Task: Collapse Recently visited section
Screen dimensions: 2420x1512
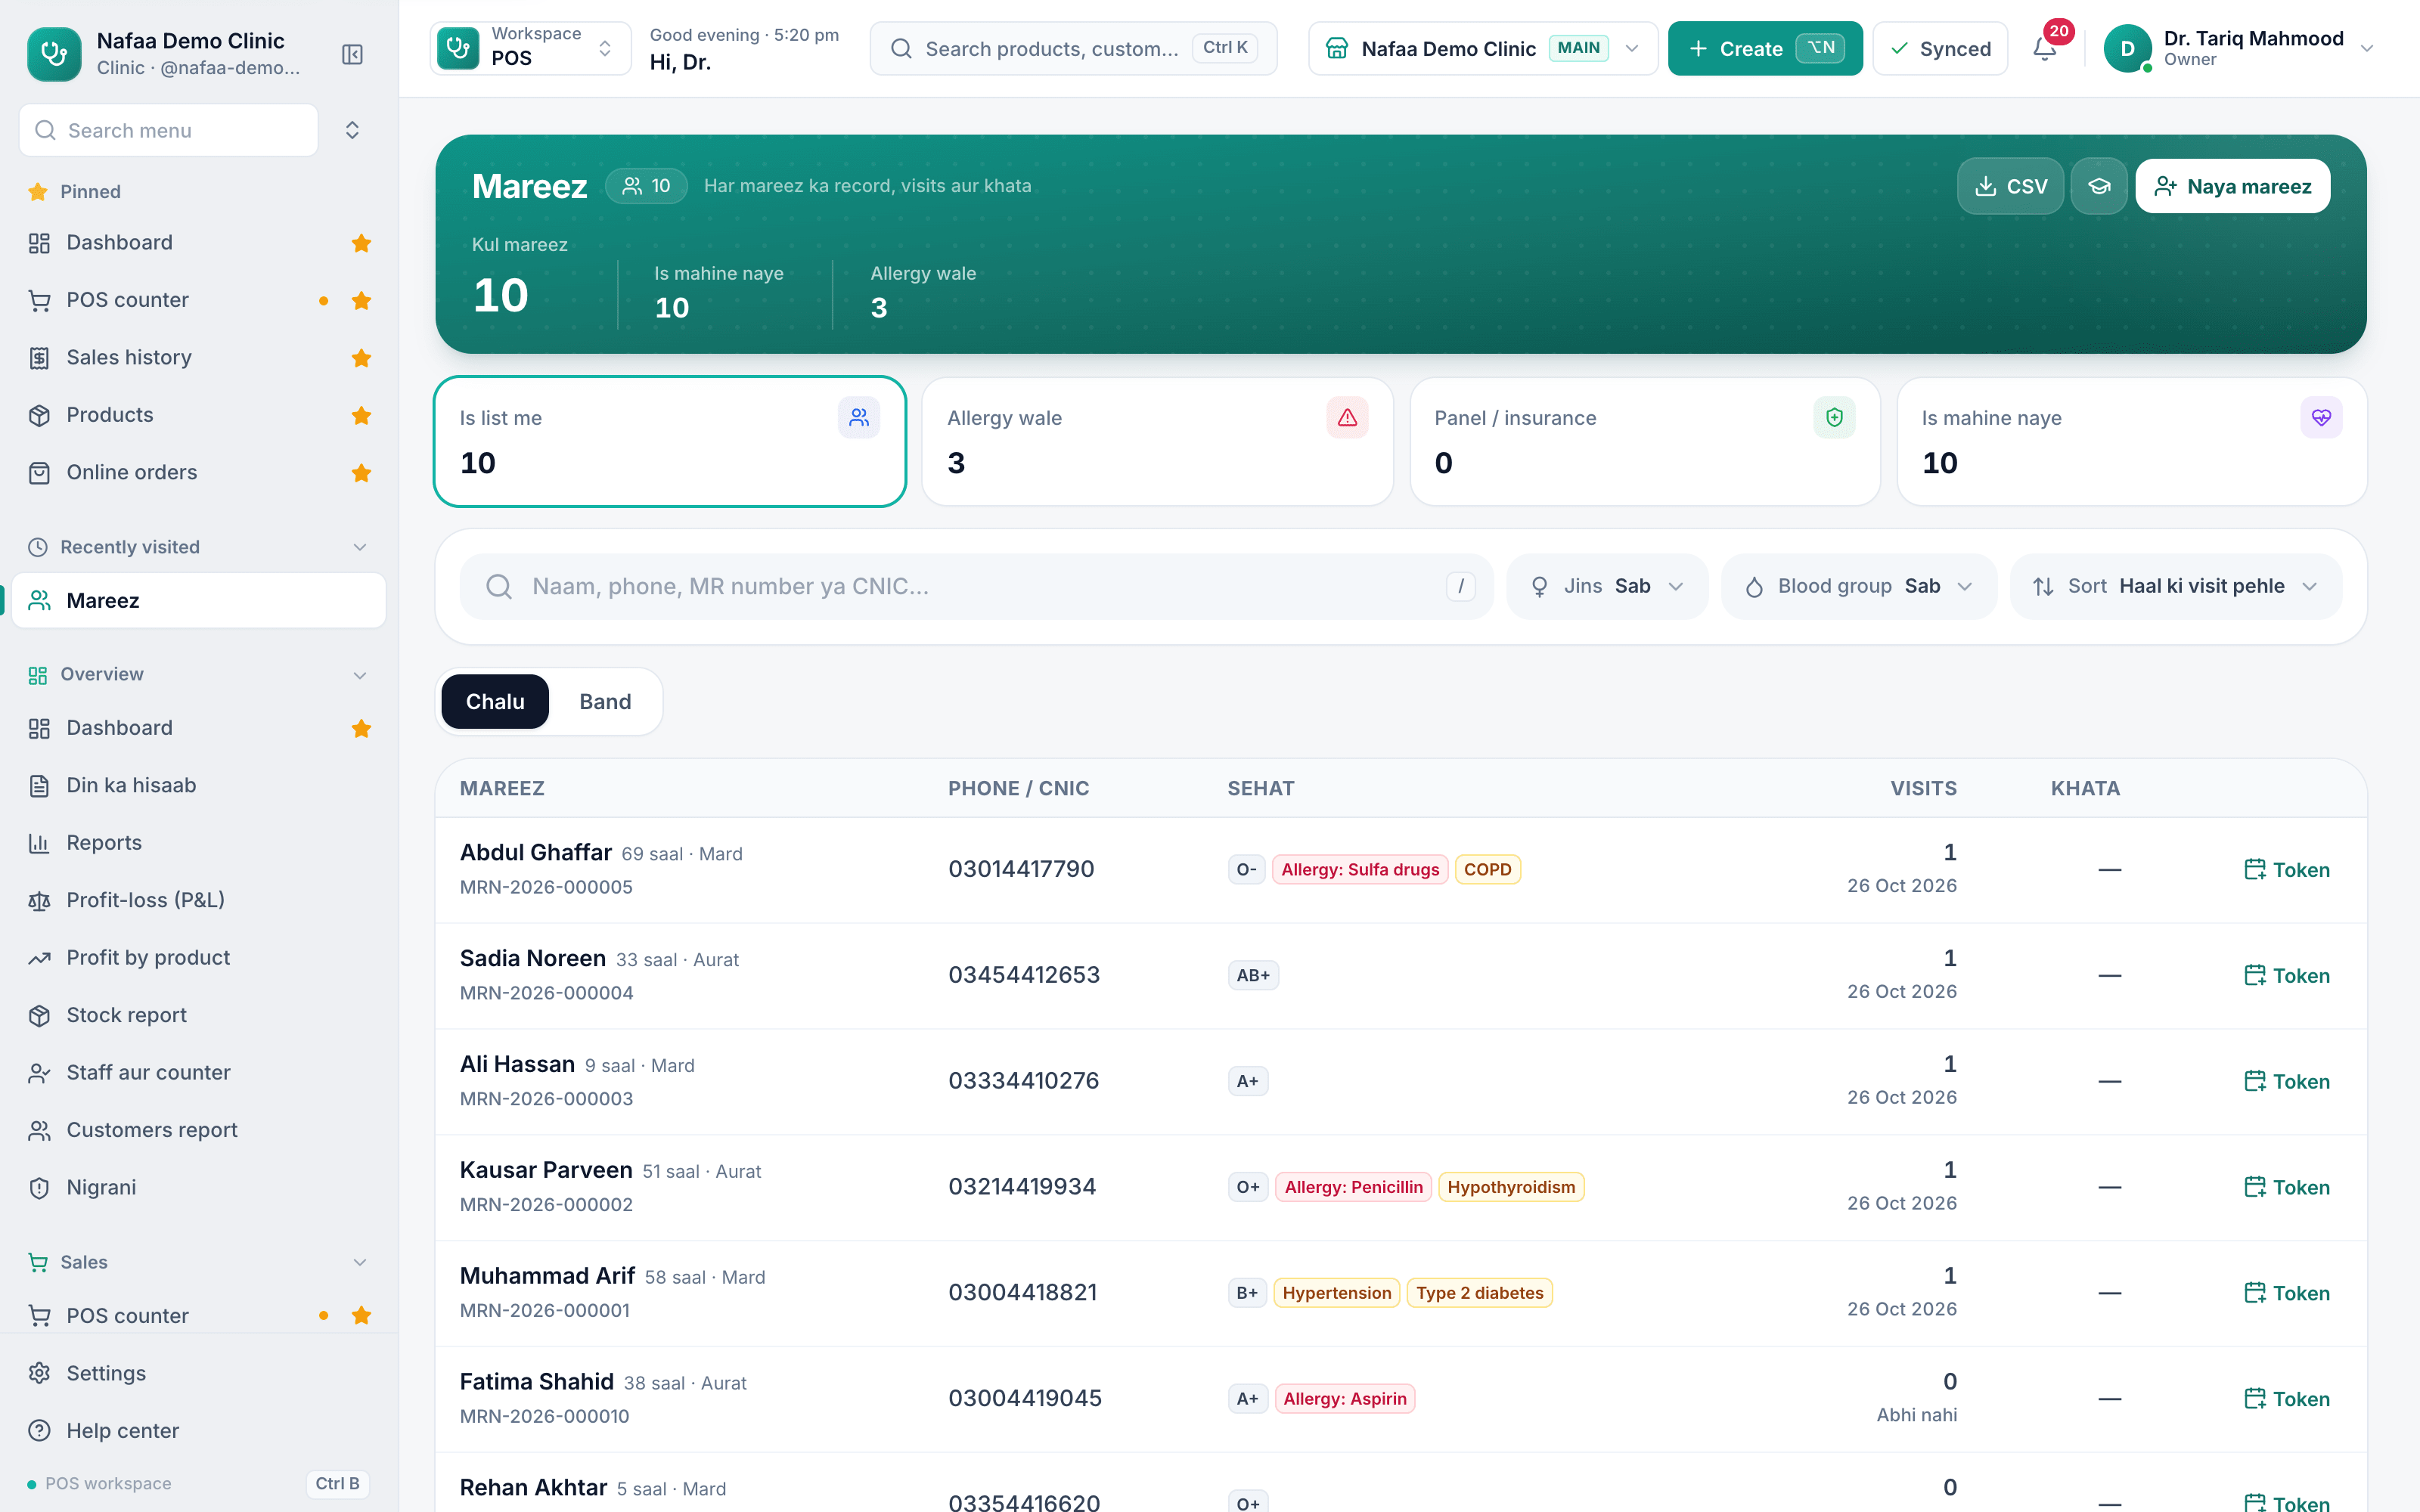Action: [360, 547]
